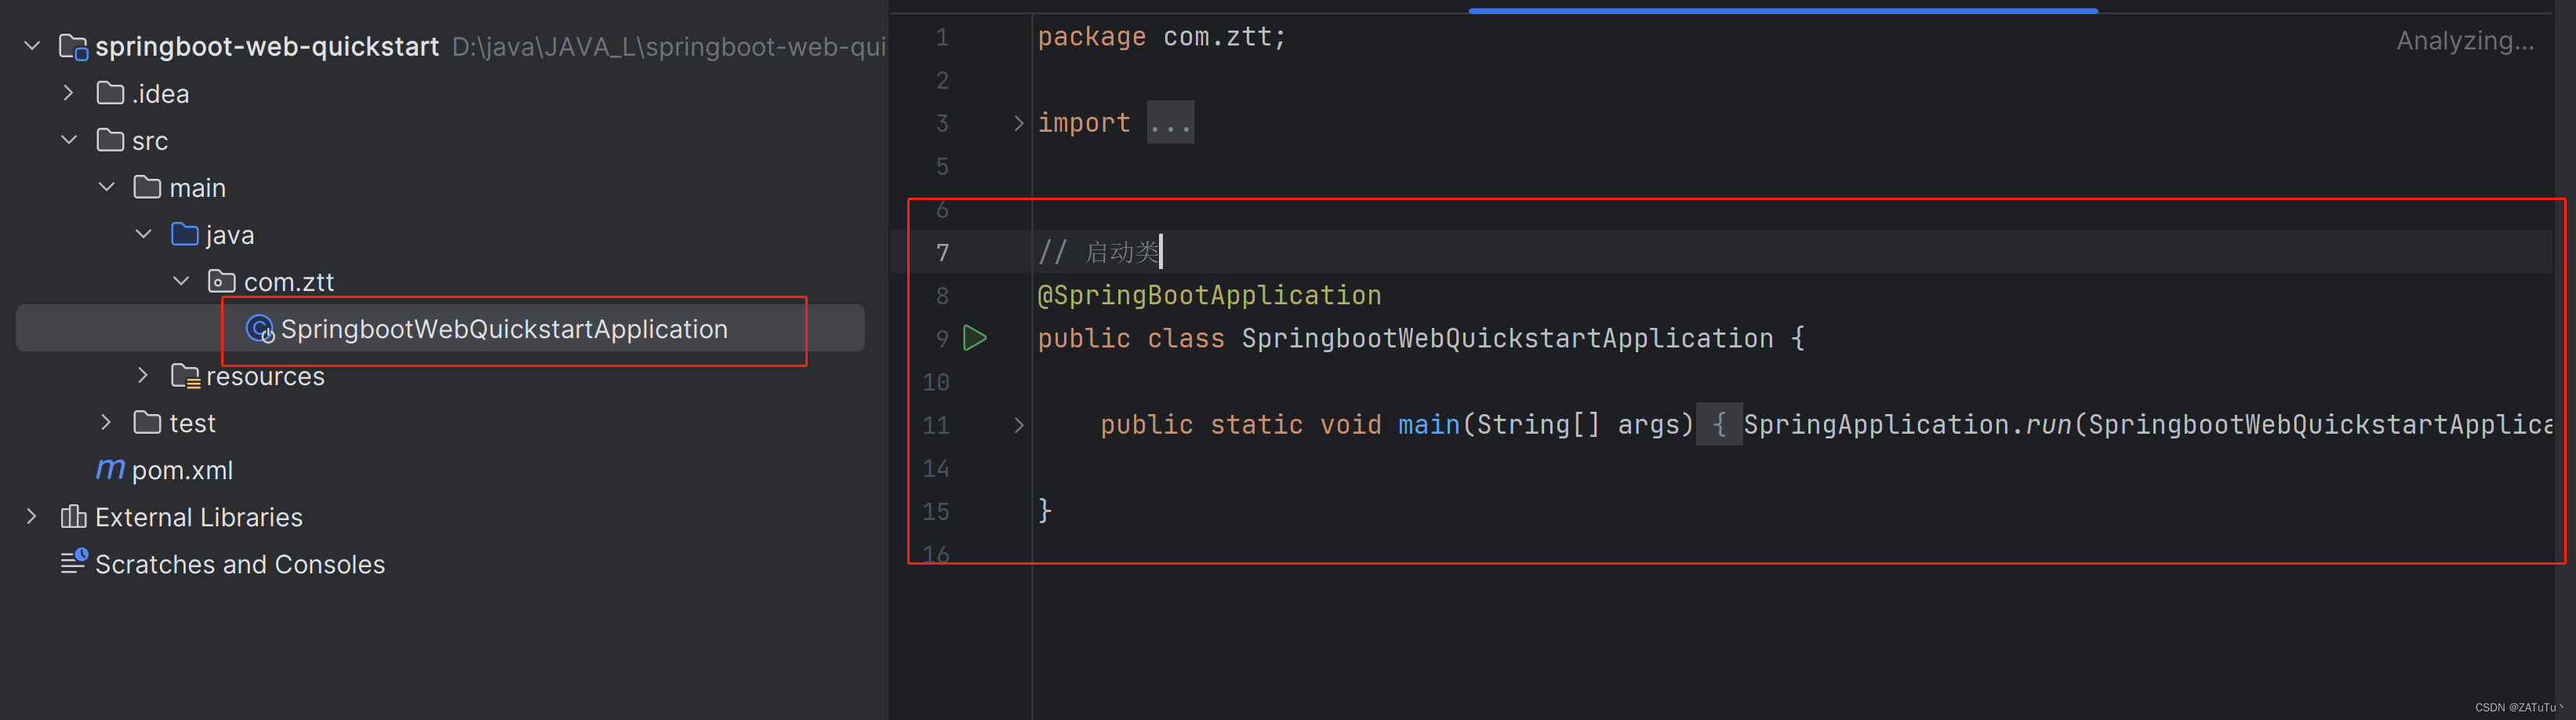
Task: Click the Maven pom.xml icon
Action: [x=110, y=468]
